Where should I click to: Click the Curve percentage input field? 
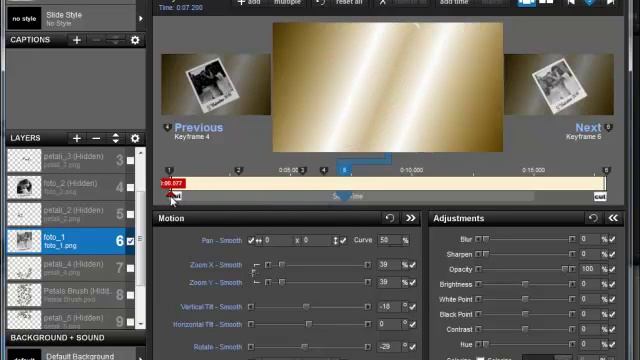pyautogui.click(x=389, y=240)
